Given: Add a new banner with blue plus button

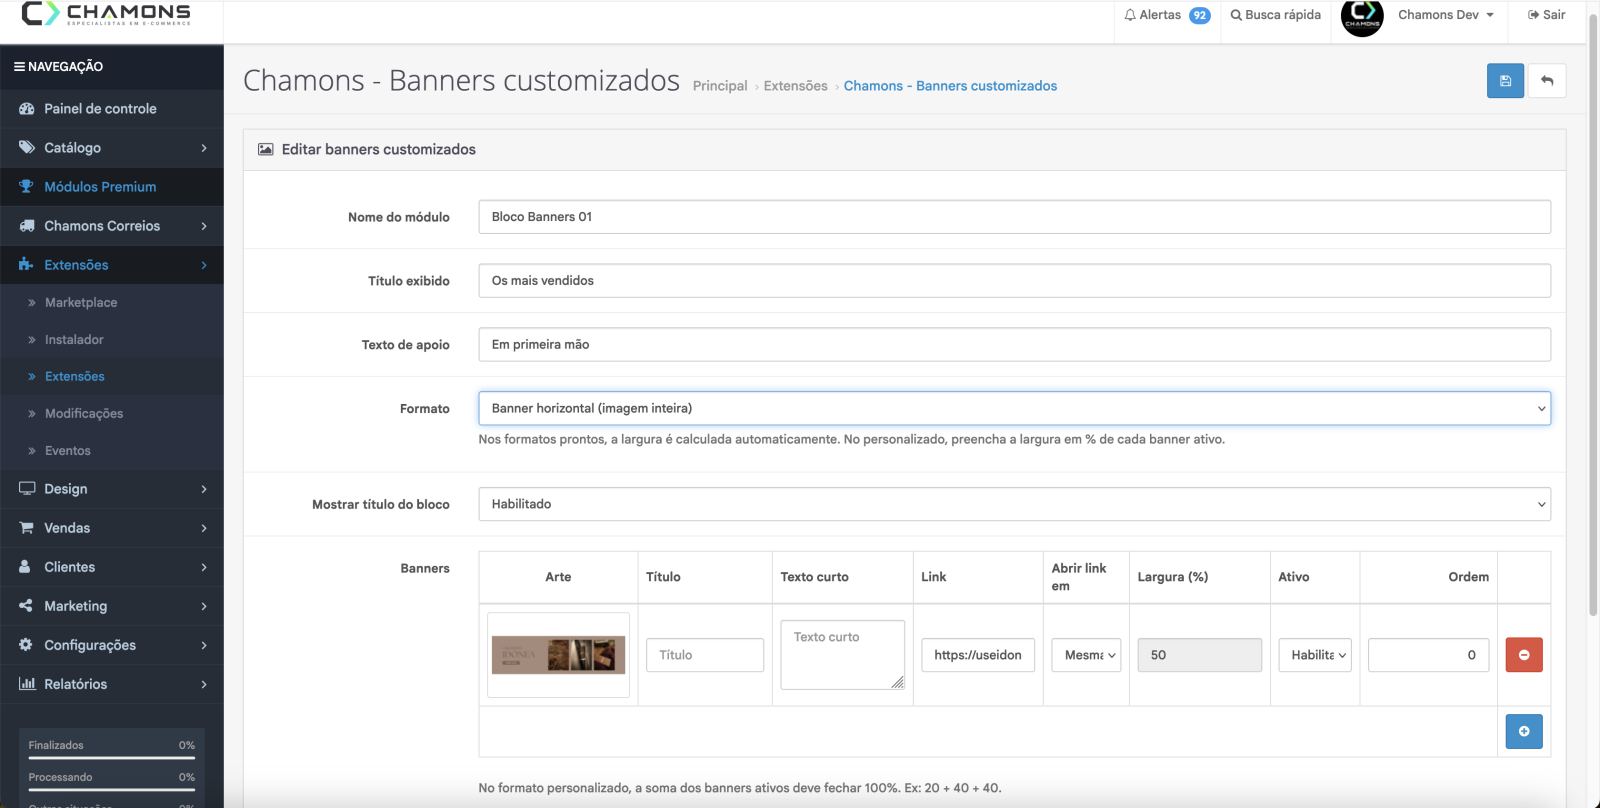Looking at the screenshot, I should tap(1524, 731).
